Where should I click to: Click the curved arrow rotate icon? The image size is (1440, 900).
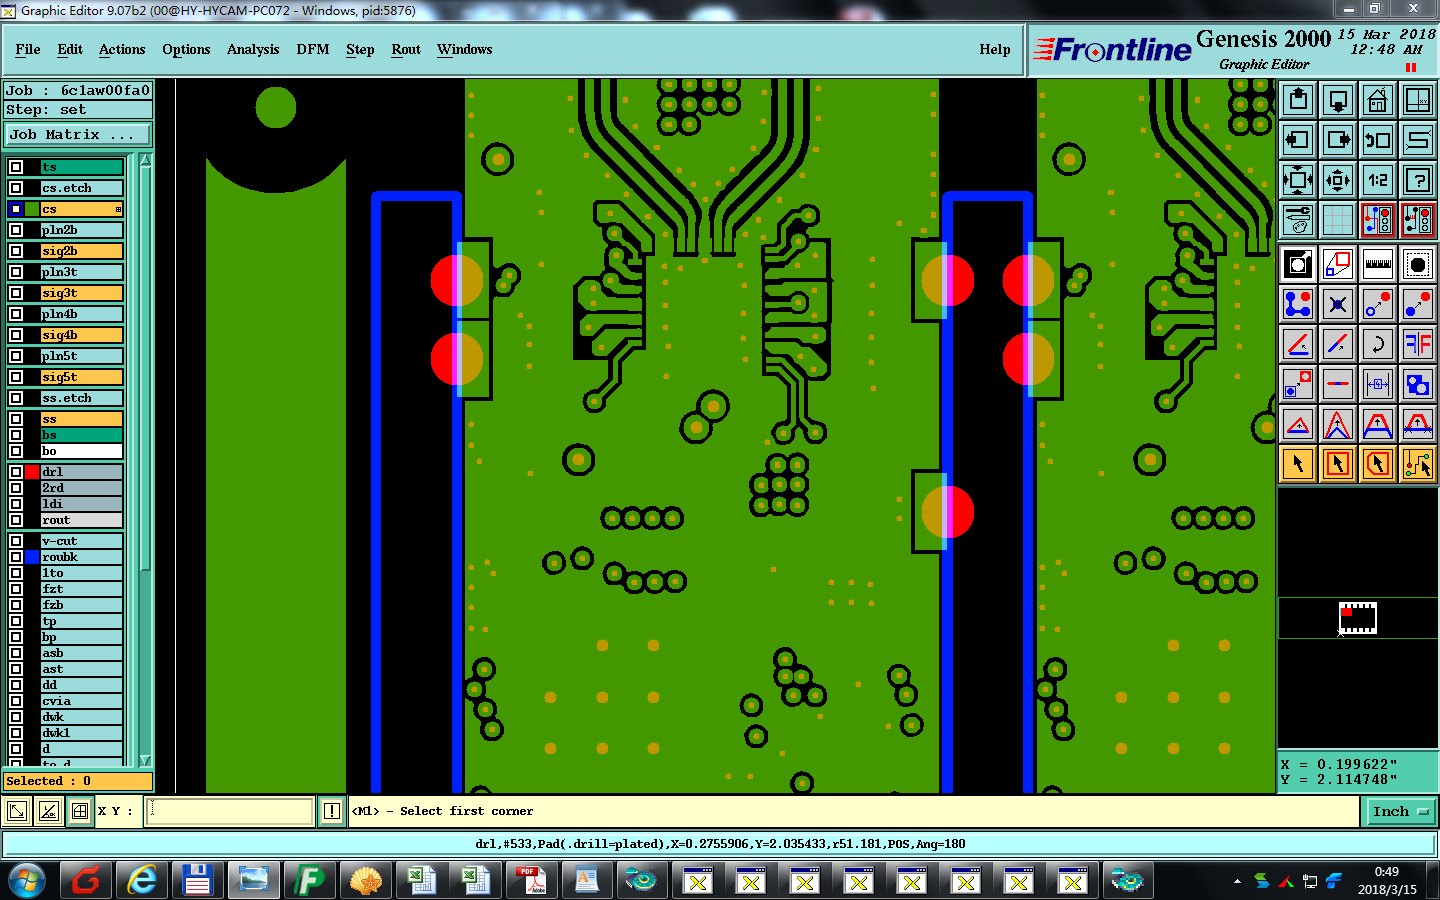[x=1378, y=344]
